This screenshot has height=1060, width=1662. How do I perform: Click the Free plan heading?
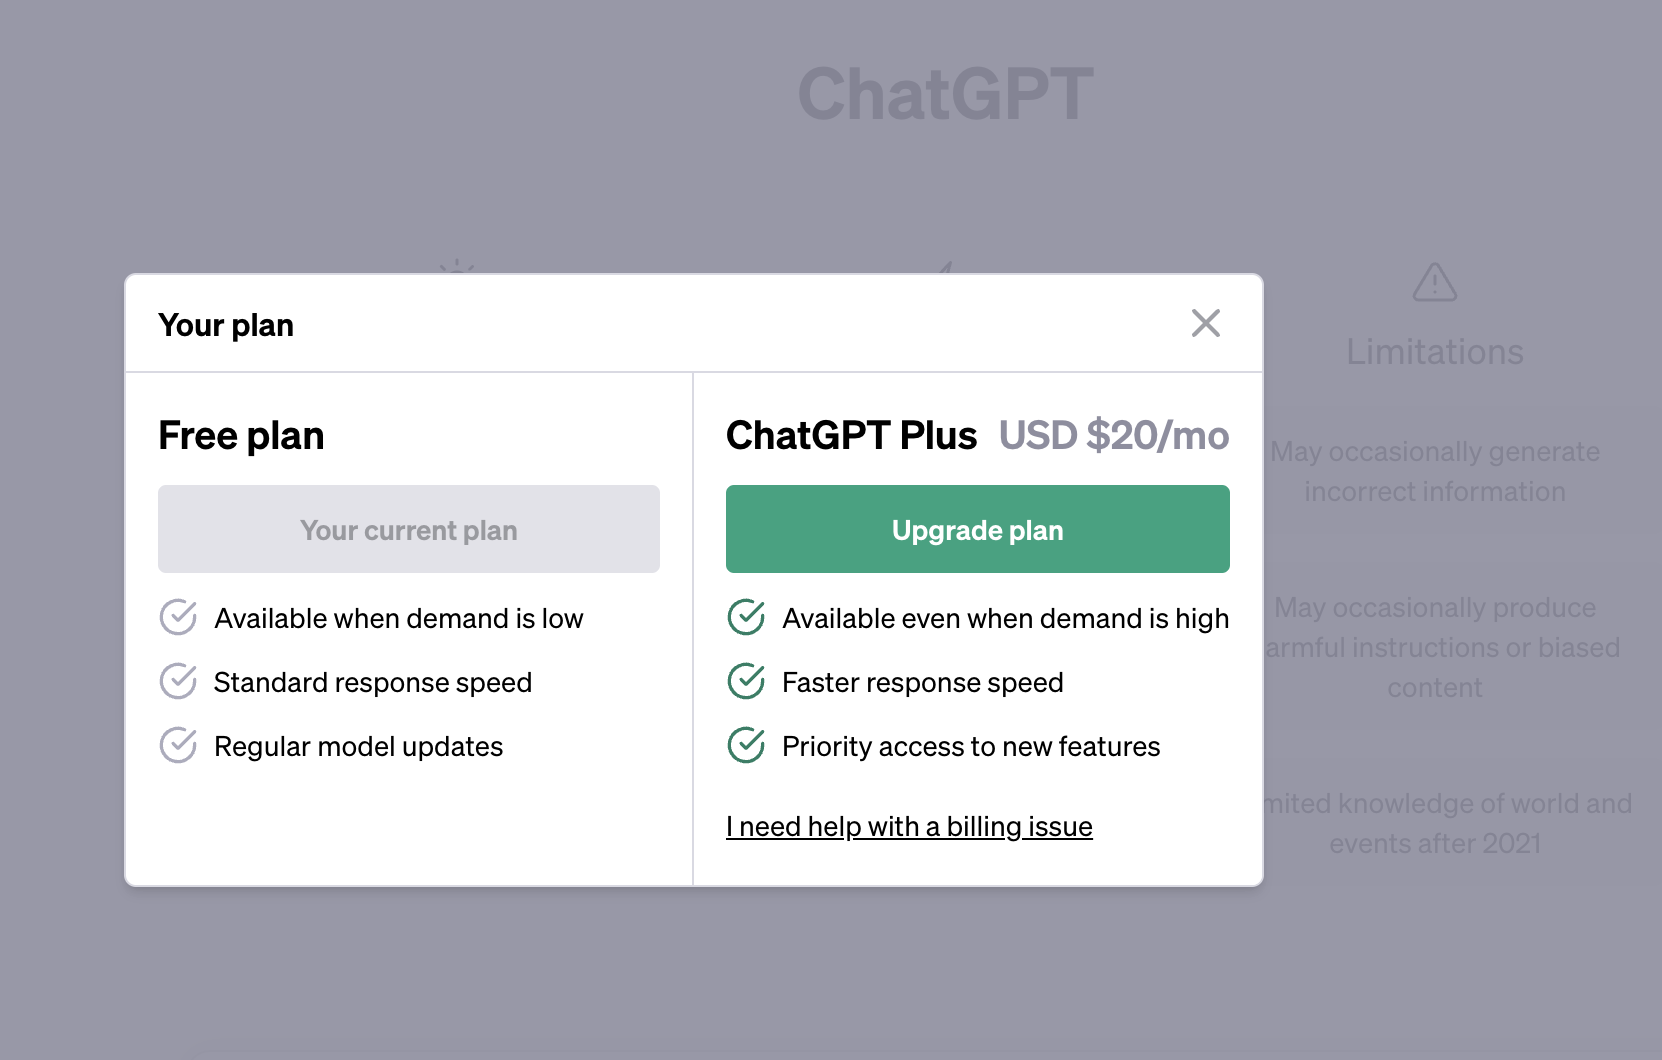pyautogui.click(x=241, y=436)
